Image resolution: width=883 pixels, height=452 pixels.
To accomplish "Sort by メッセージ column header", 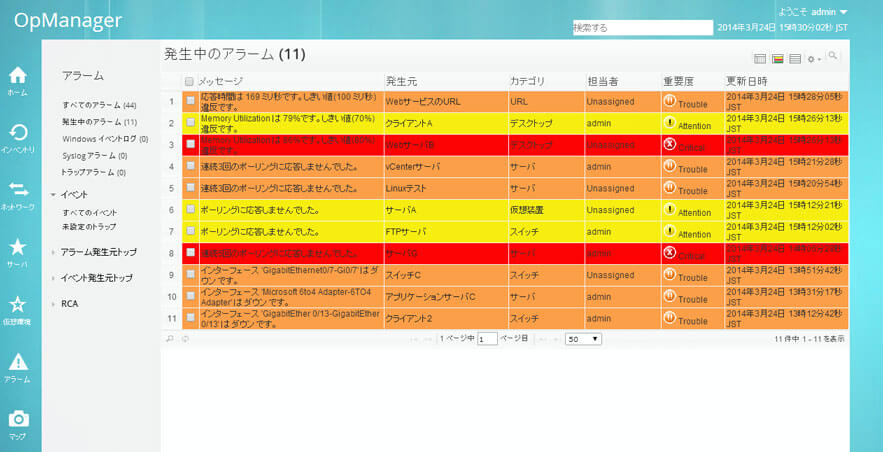I will [220, 82].
